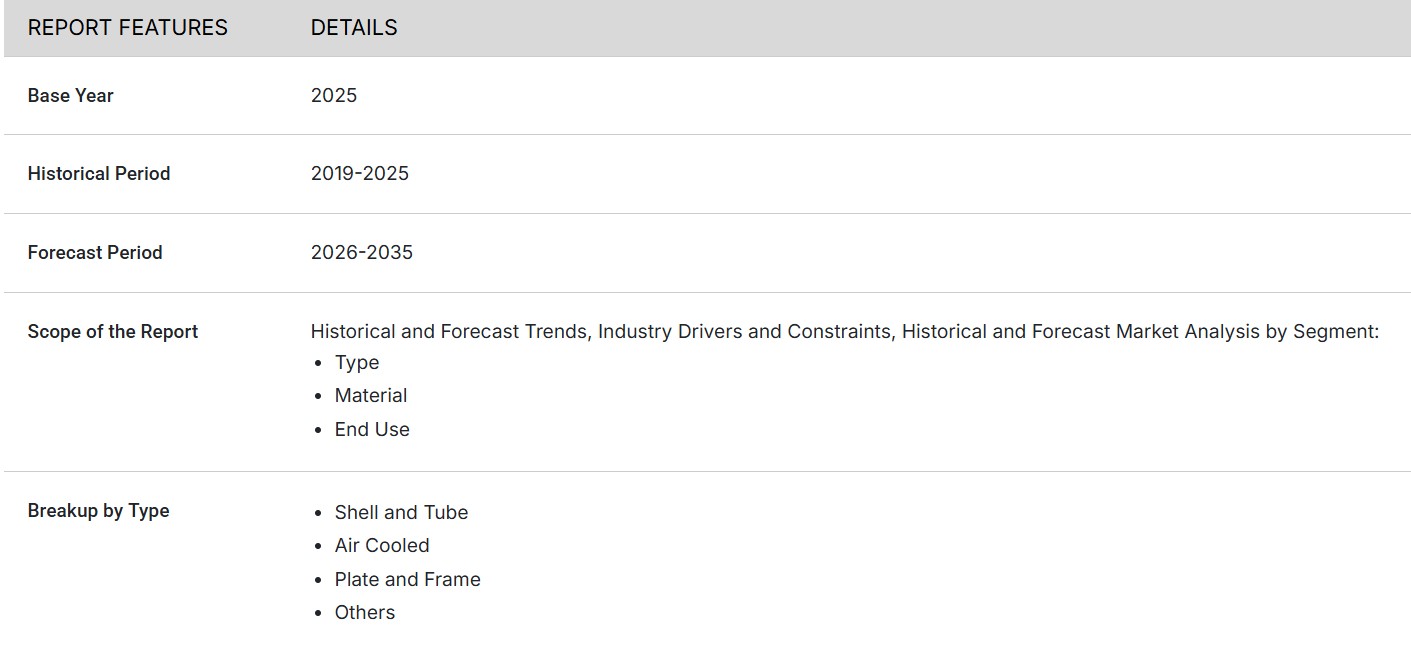The image size is (1411, 651).
Task: Click the Others bullet item
Action: pyautogui.click(x=364, y=613)
